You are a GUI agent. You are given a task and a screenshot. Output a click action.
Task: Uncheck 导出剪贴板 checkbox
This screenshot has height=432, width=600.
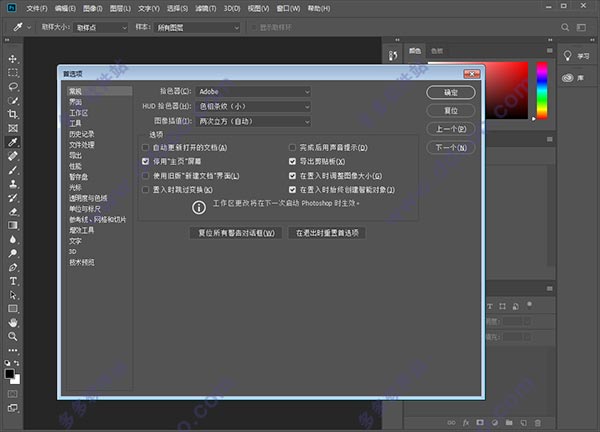pyautogui.click(x=292, y=161)
